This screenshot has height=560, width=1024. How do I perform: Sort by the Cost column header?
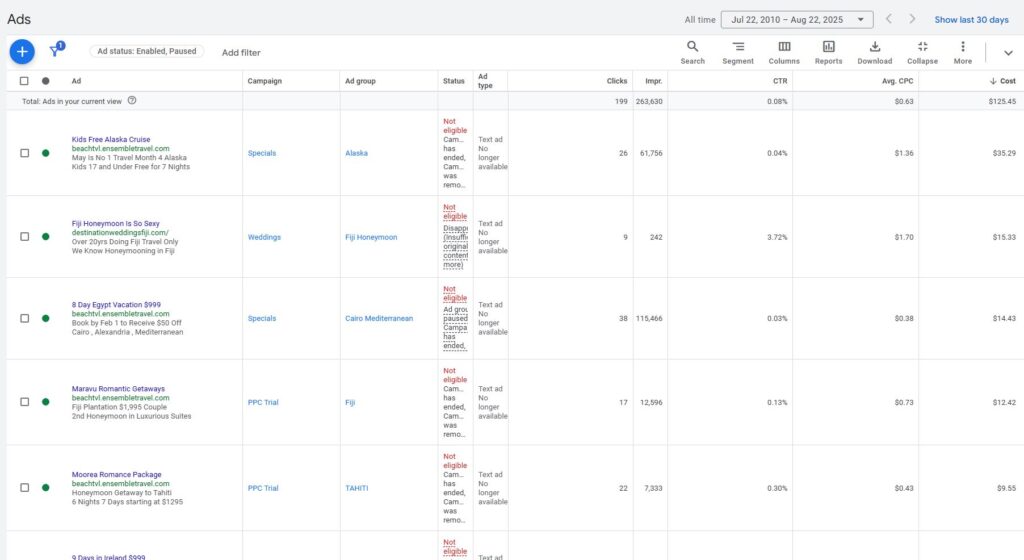point(1003,81)
